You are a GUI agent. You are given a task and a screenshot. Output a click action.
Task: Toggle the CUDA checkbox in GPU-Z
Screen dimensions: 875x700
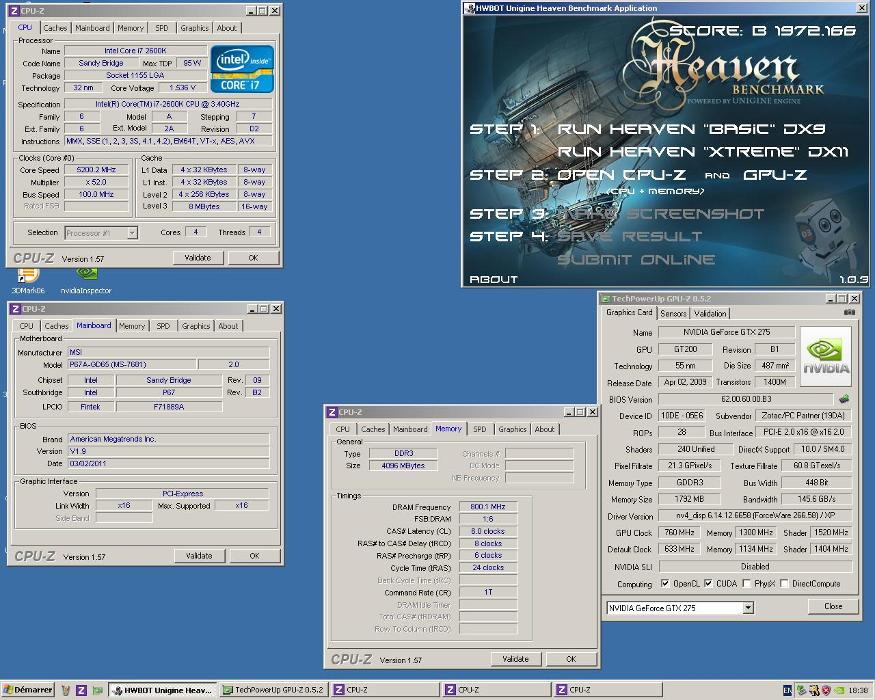click(708, 583)
